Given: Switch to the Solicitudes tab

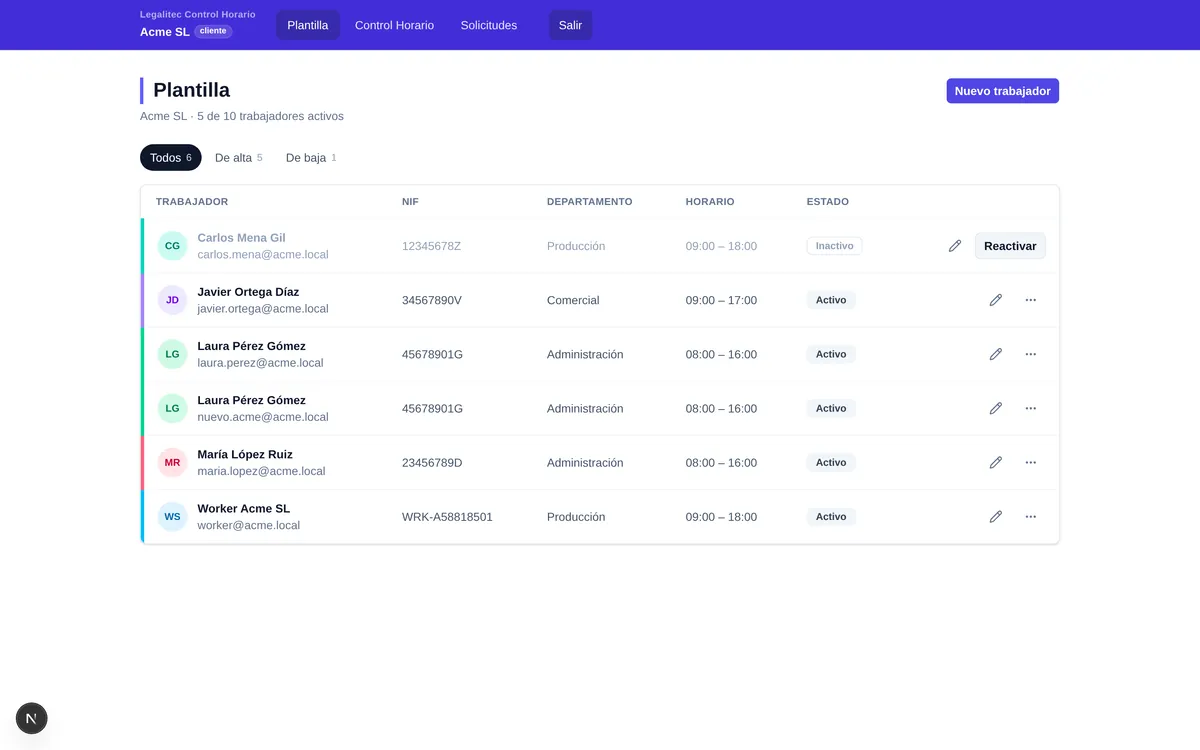Looking at the screenshot, I should [x=489, y=25].
